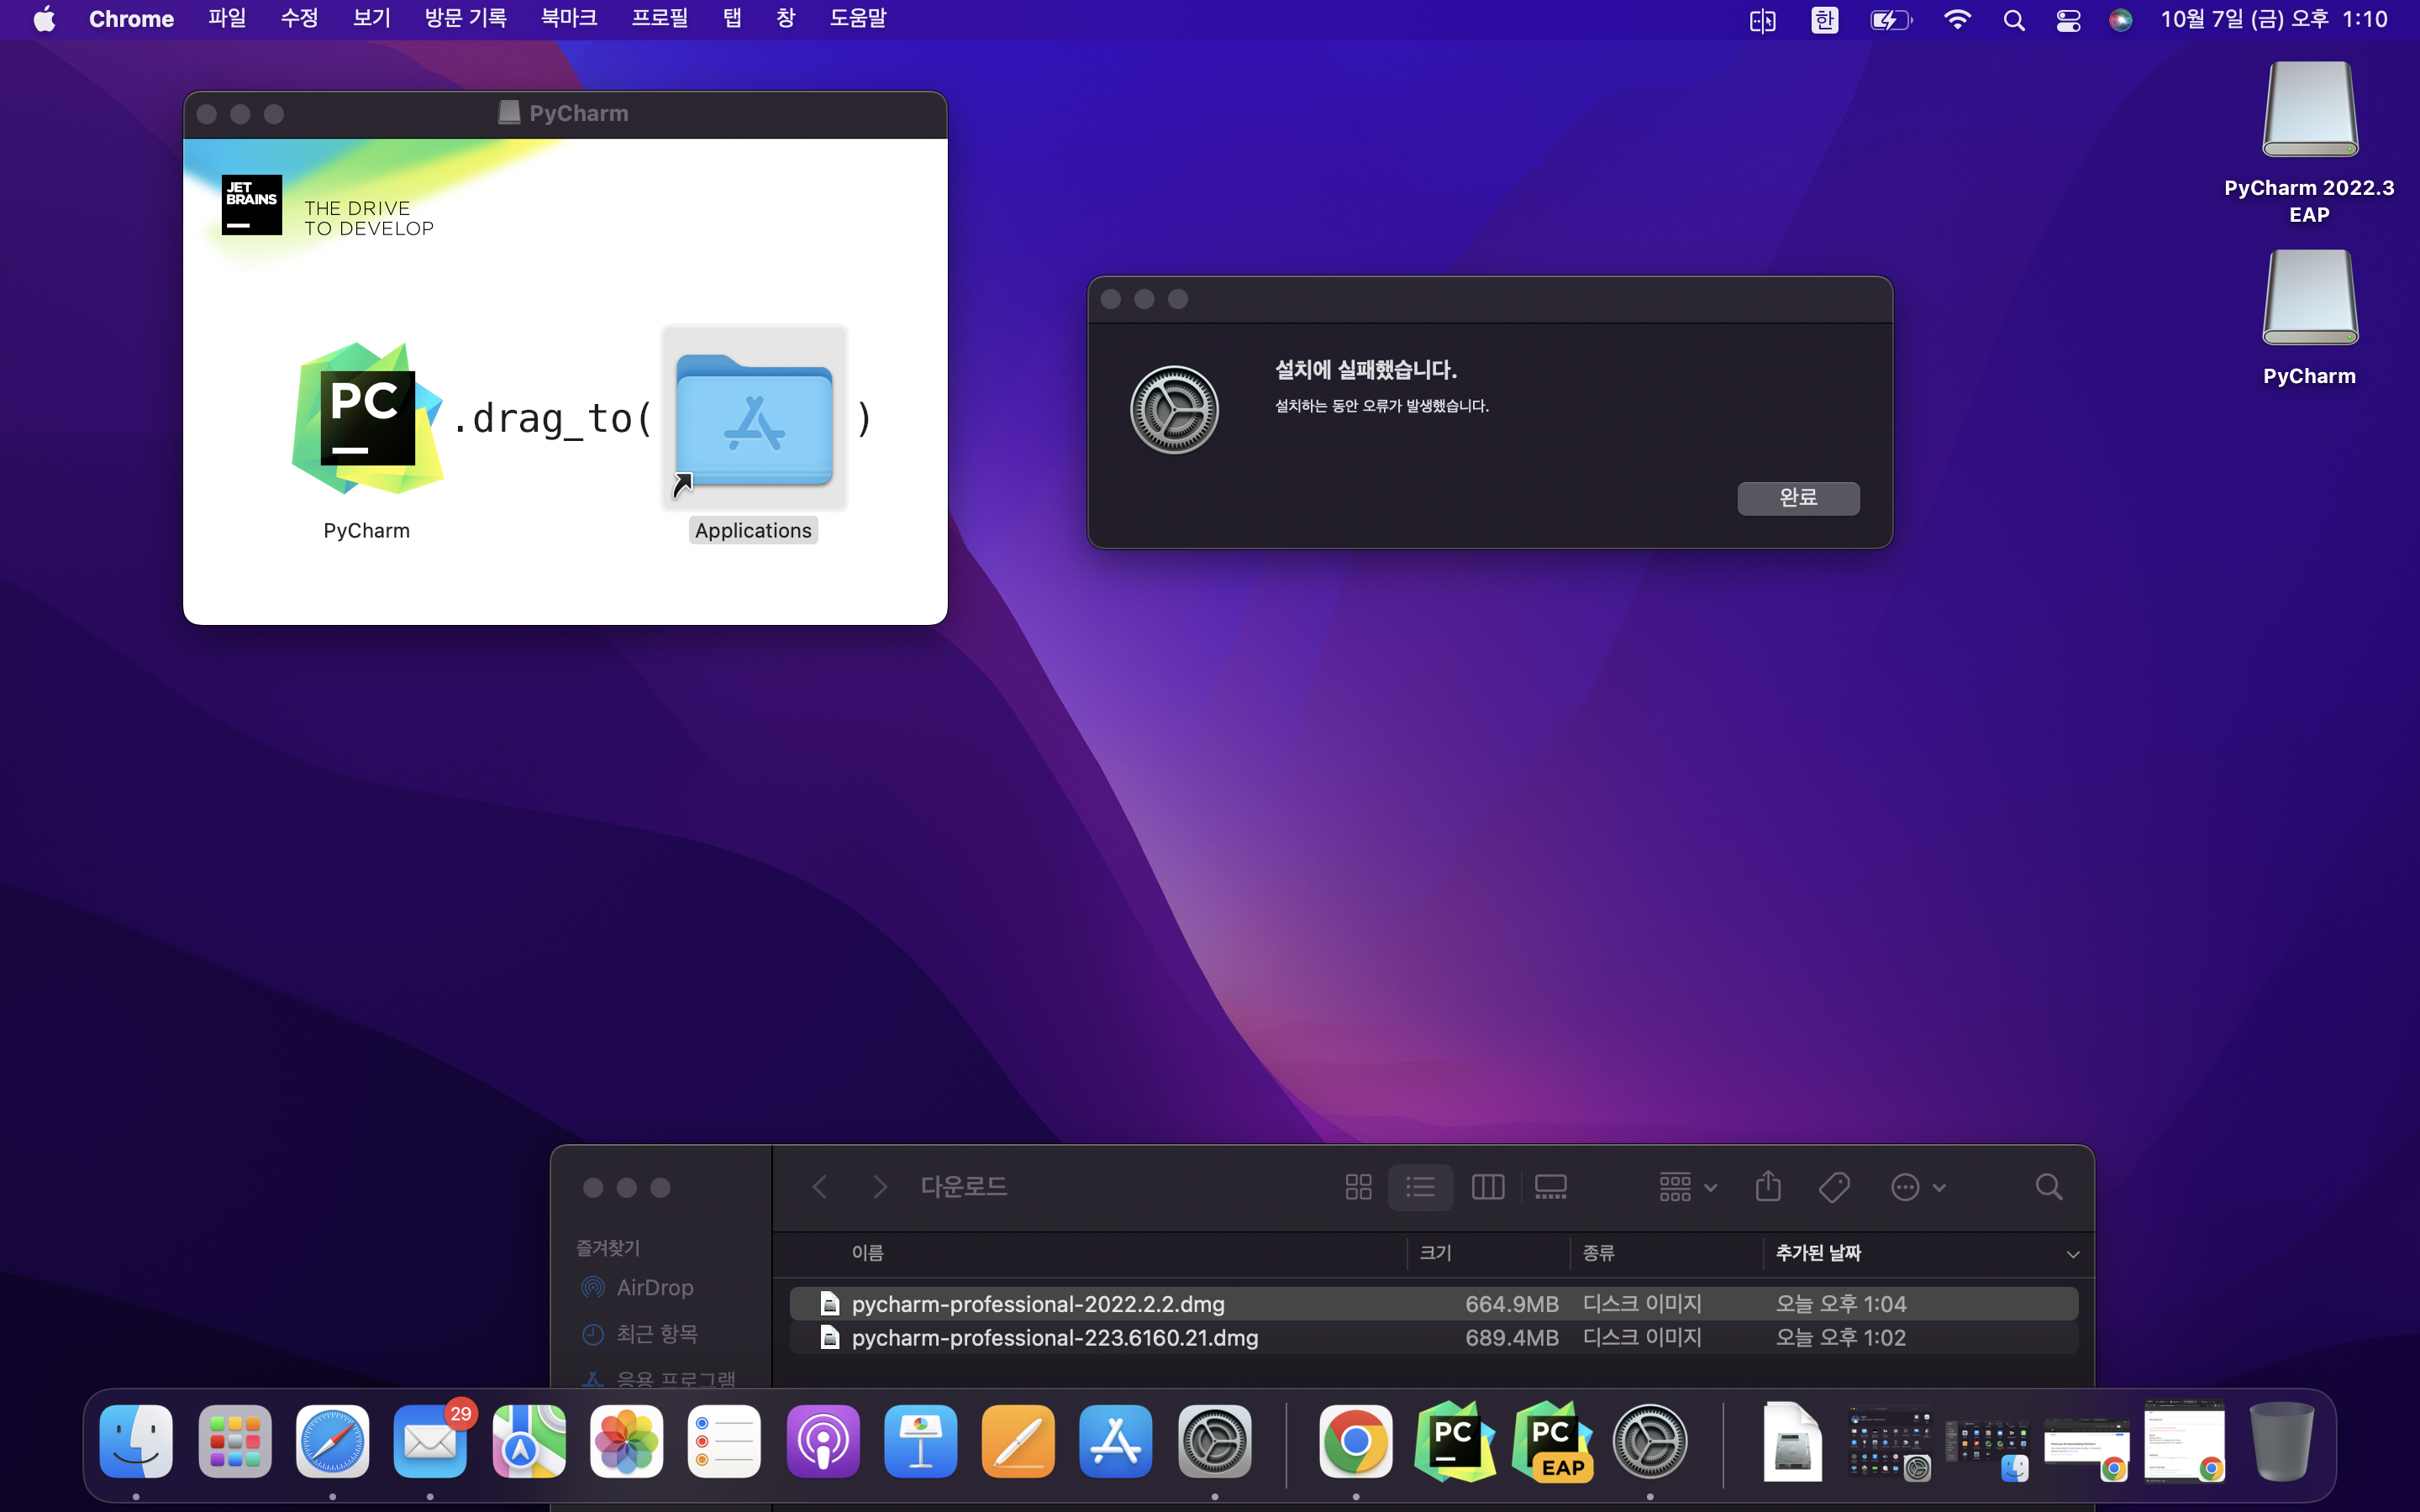Click the battery status icon
The image size is (2420, 1512).
pyautogui.click(x=1891, y=20)
